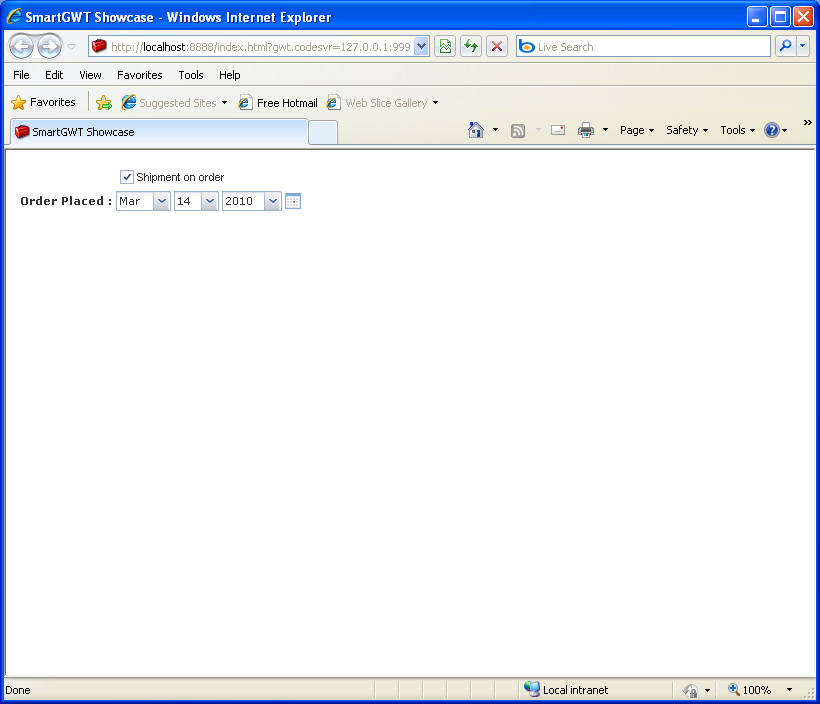The image size is (820, 704).
Task: Select the SmartGWT Showcase tab
Action: click(159, 132)
